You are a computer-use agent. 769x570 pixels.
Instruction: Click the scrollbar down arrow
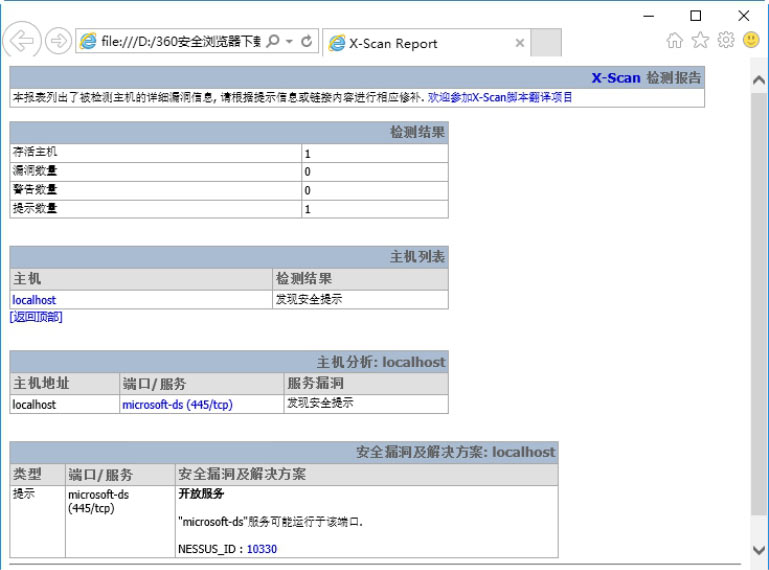point(759,550)
